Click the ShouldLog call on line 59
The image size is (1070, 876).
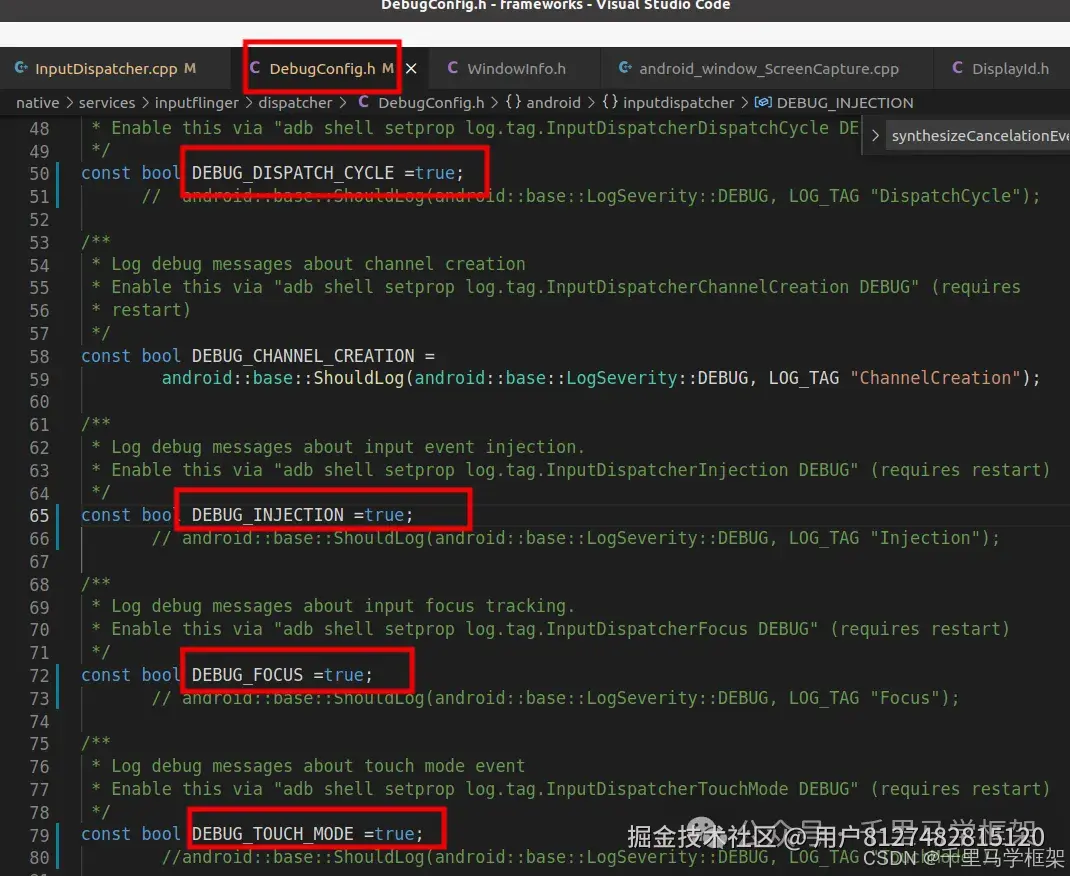click(x=358, y=378)
